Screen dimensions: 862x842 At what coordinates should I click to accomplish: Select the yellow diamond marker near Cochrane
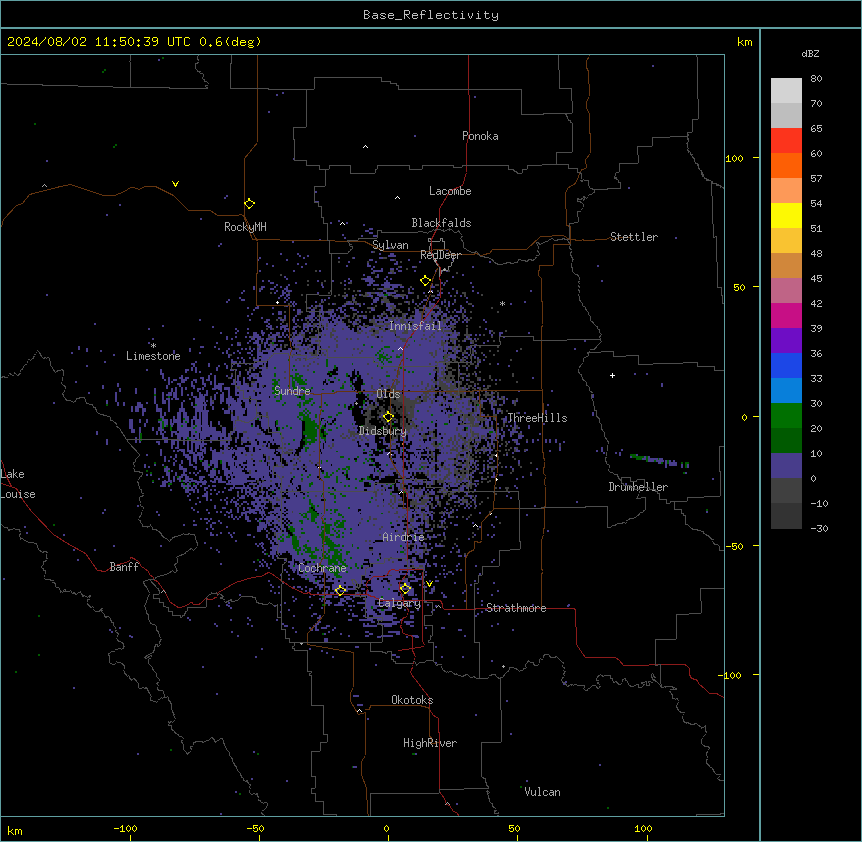click(x=340, y=590)
